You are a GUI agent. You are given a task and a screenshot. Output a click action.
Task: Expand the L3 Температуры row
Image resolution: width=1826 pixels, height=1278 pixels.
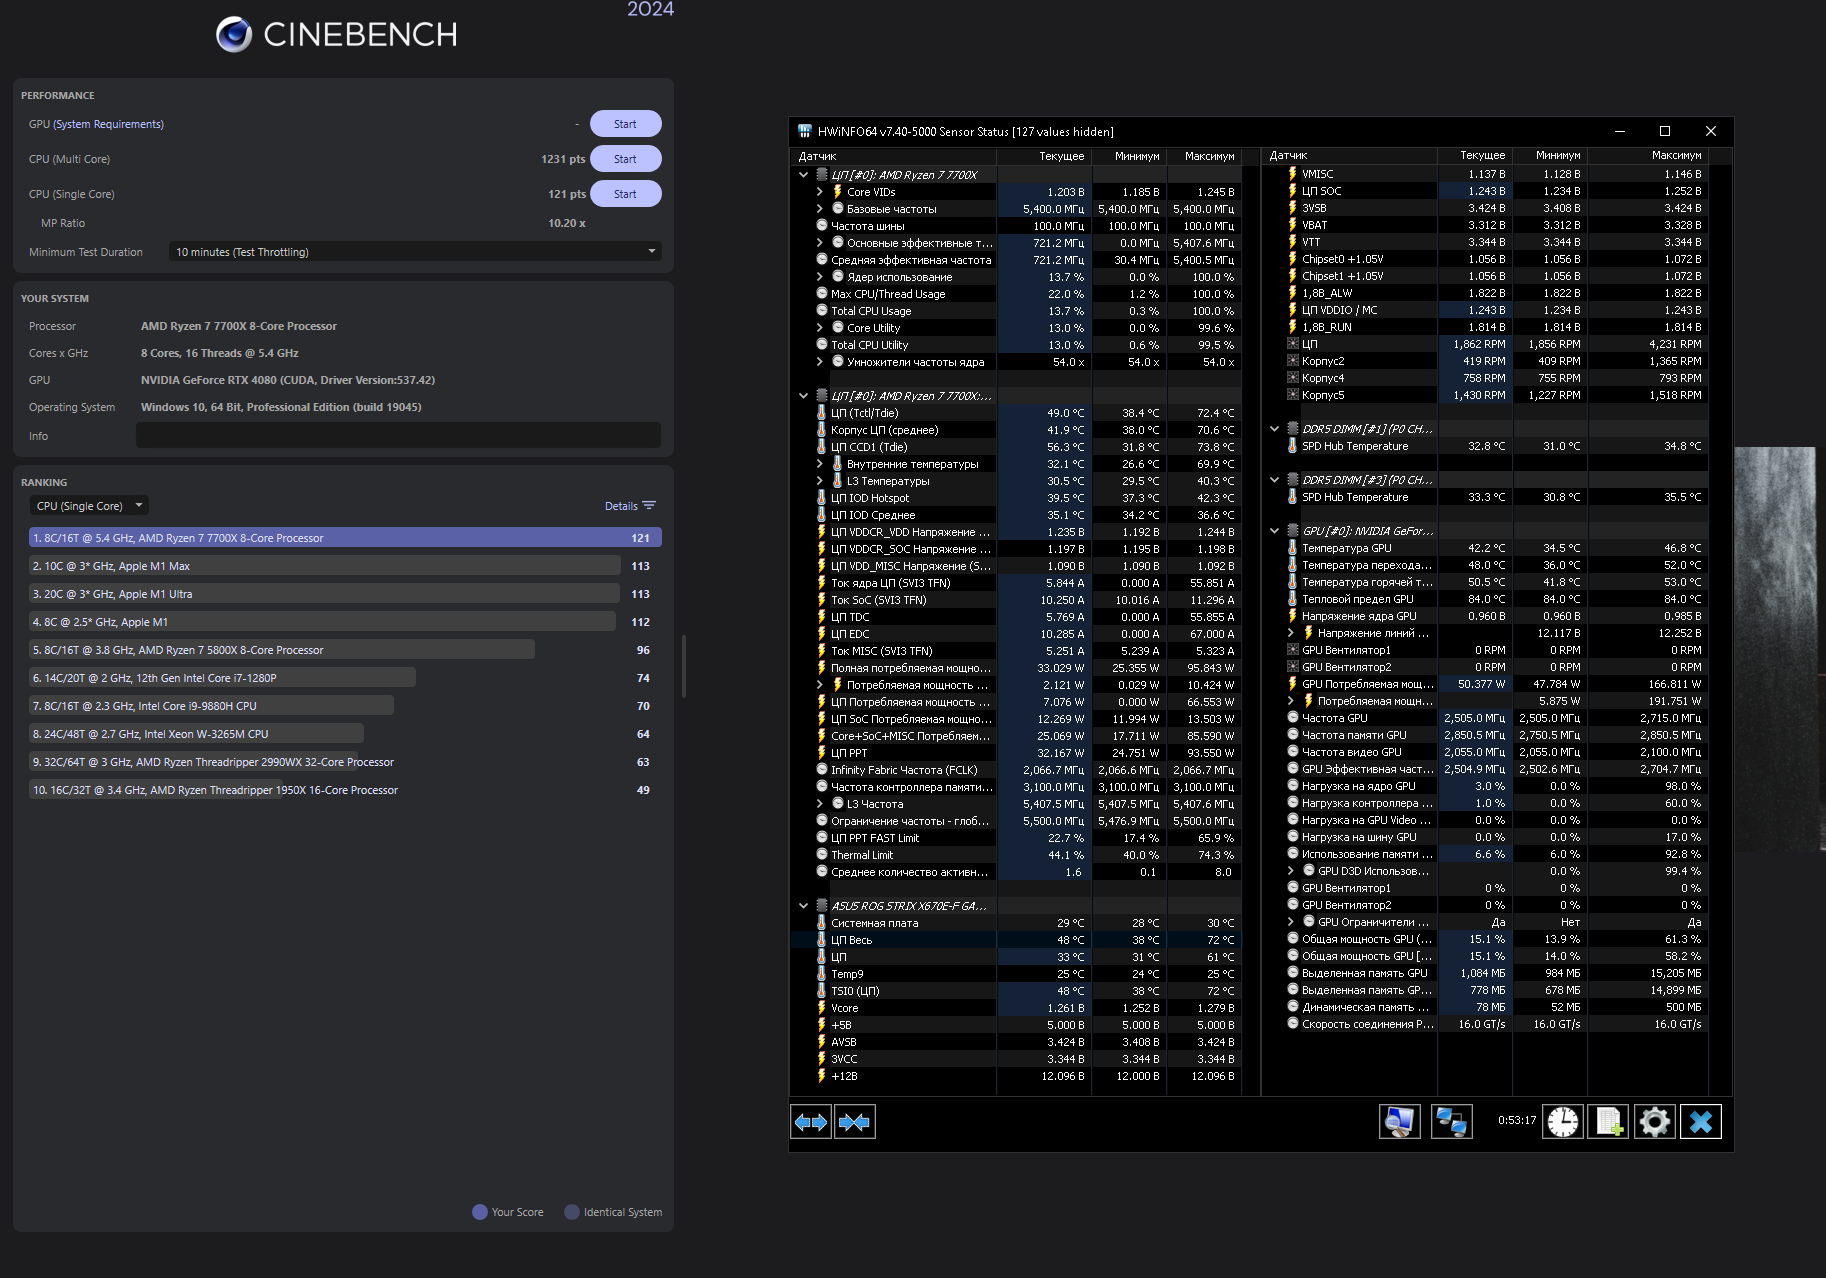820,481
